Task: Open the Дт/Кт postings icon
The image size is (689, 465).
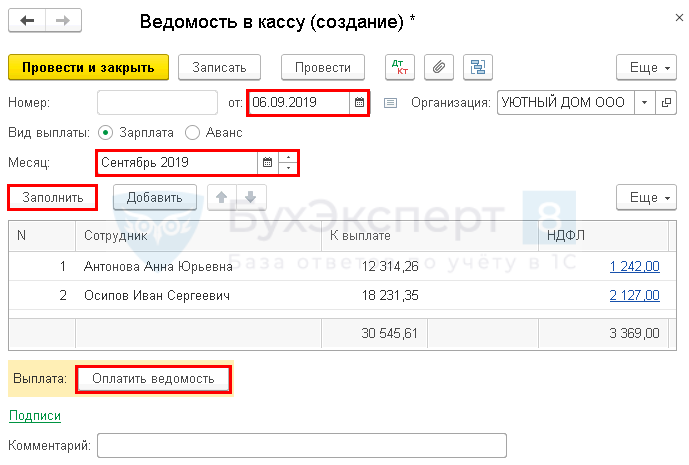Action: click(400, 67)
